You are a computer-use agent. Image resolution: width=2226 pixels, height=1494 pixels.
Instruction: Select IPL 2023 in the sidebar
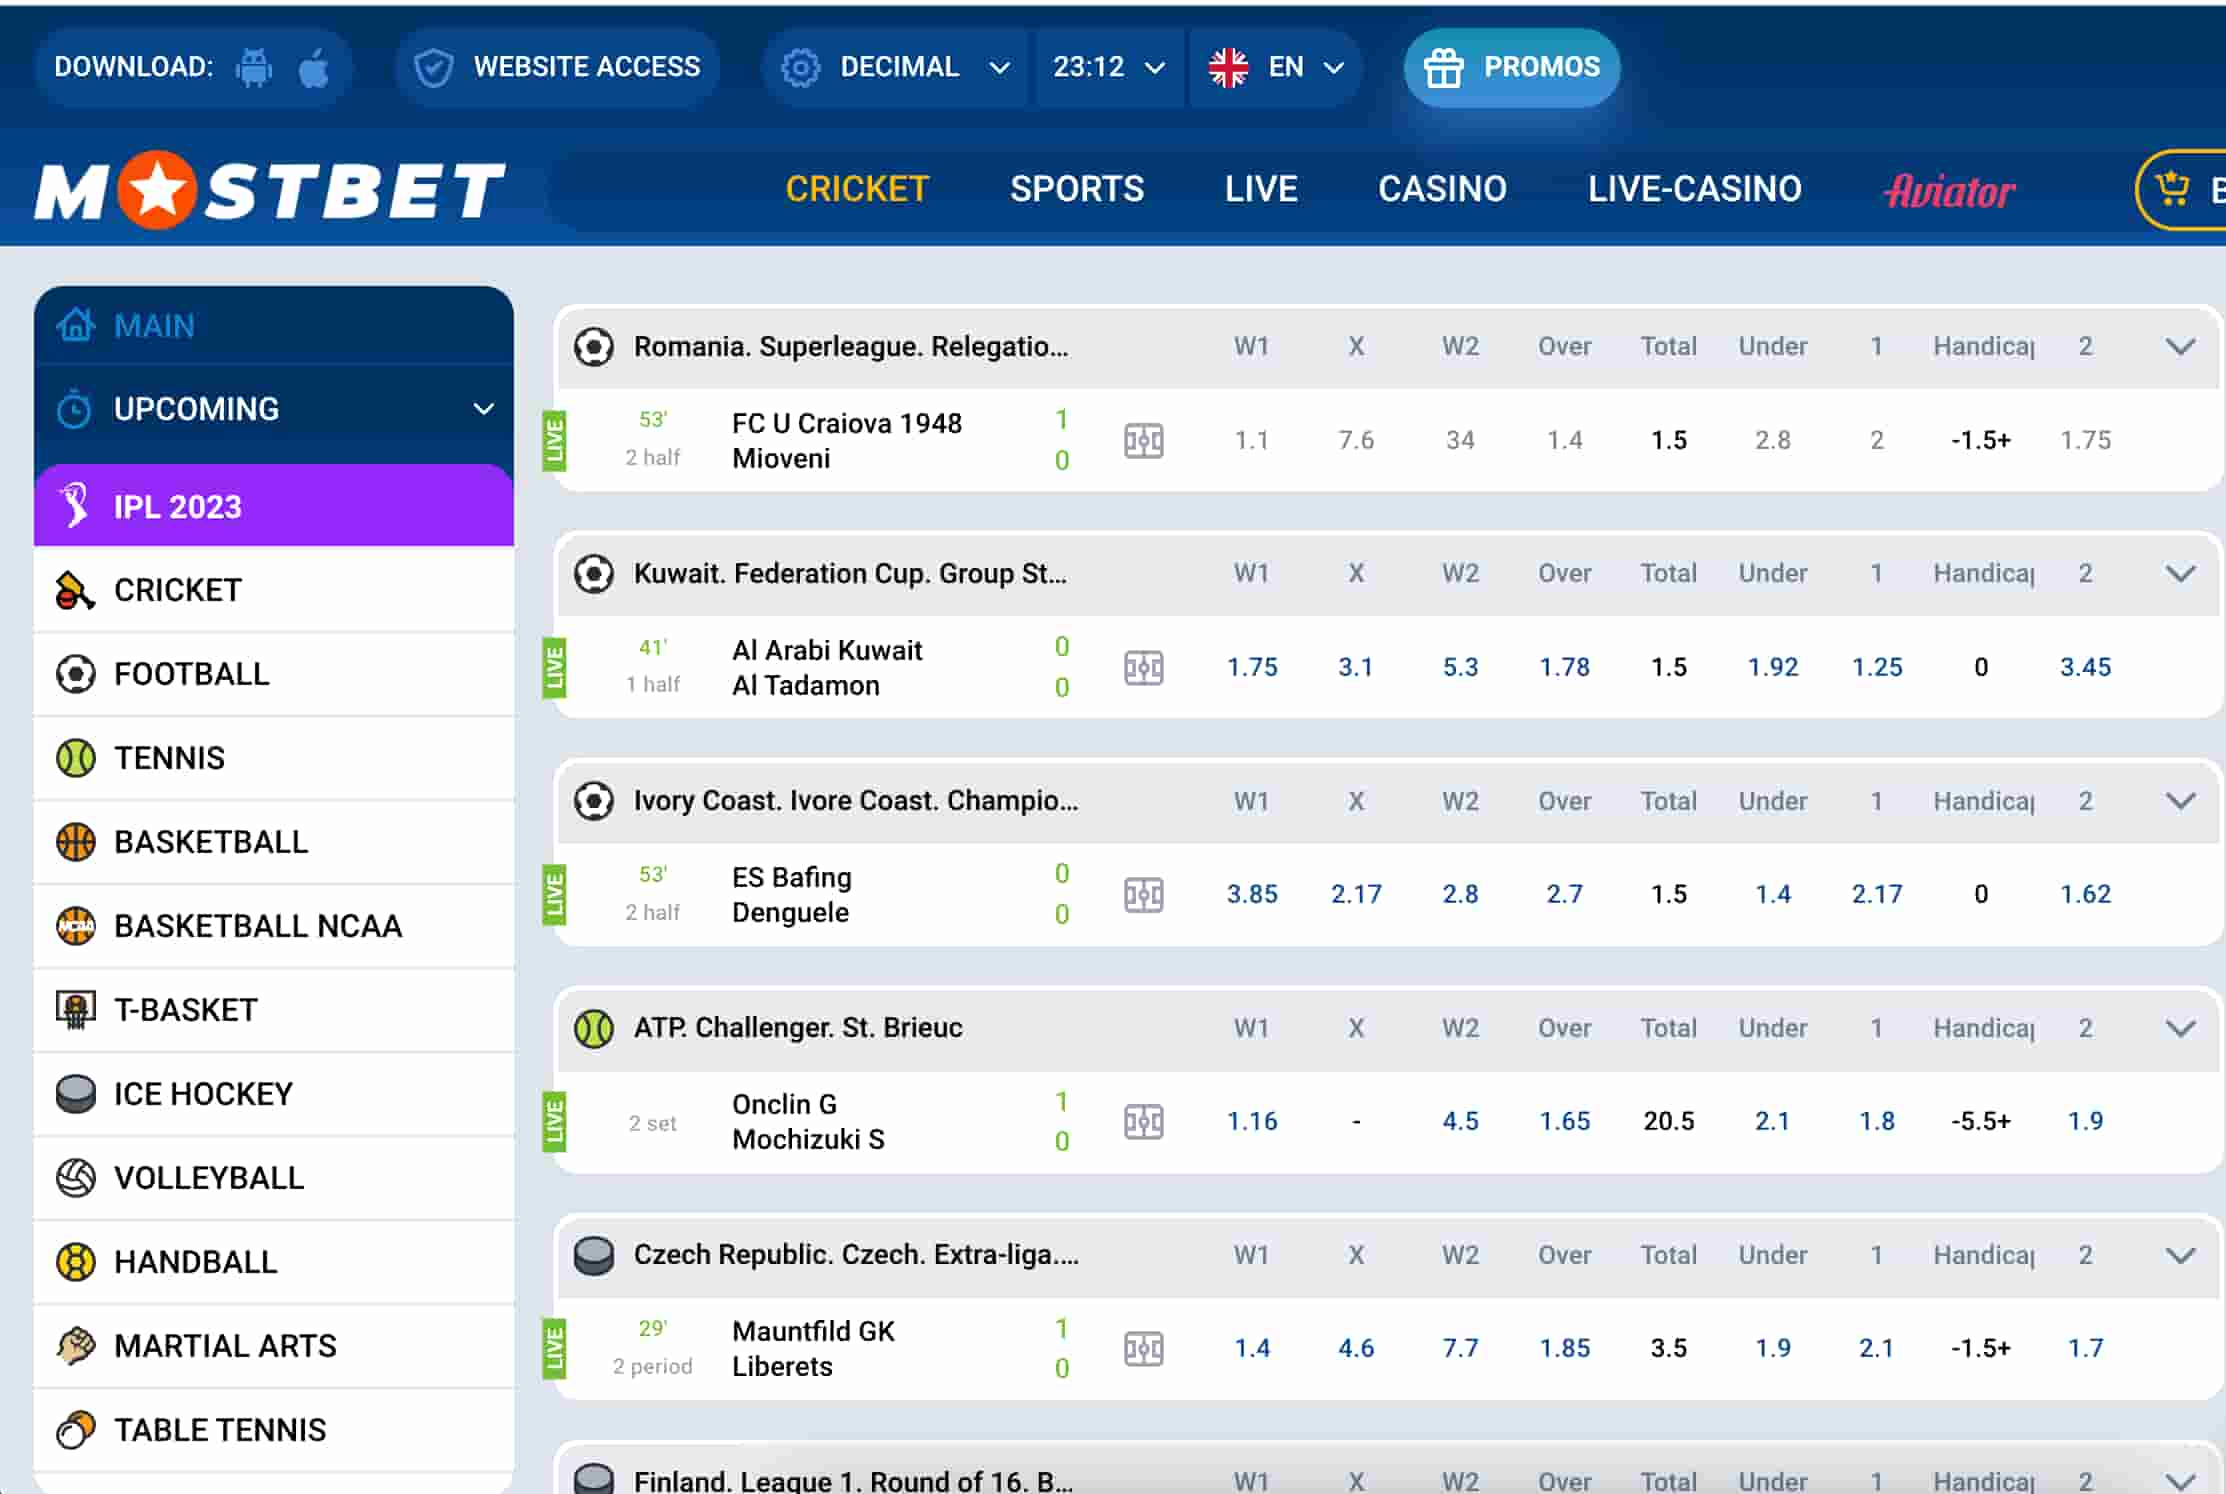click(274, 506)
